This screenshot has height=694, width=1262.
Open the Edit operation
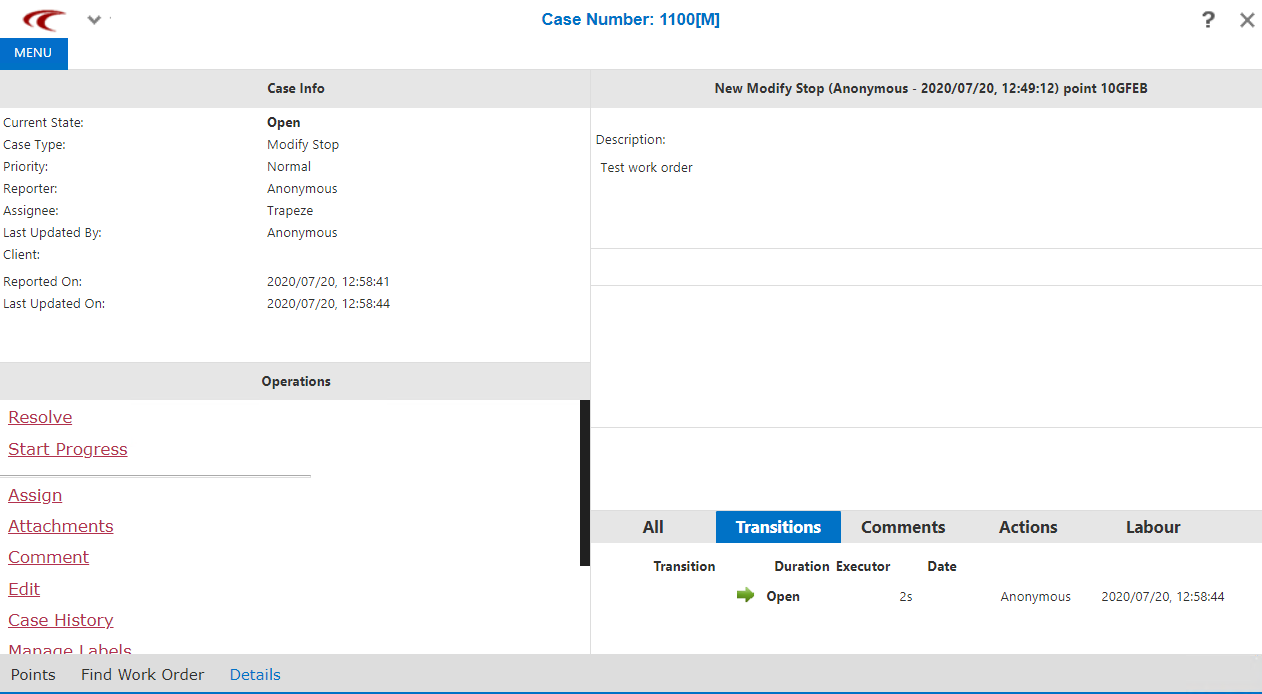(23, 589)
